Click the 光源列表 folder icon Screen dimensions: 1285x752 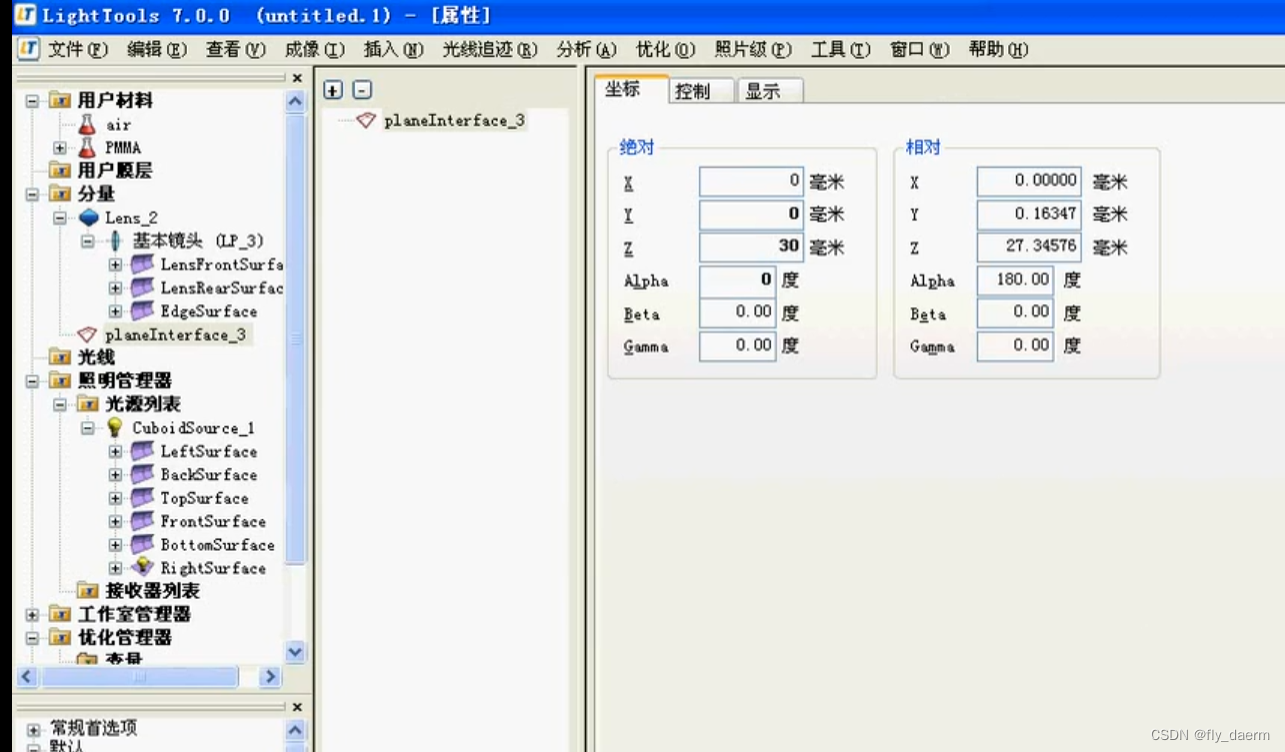point(88,404)
